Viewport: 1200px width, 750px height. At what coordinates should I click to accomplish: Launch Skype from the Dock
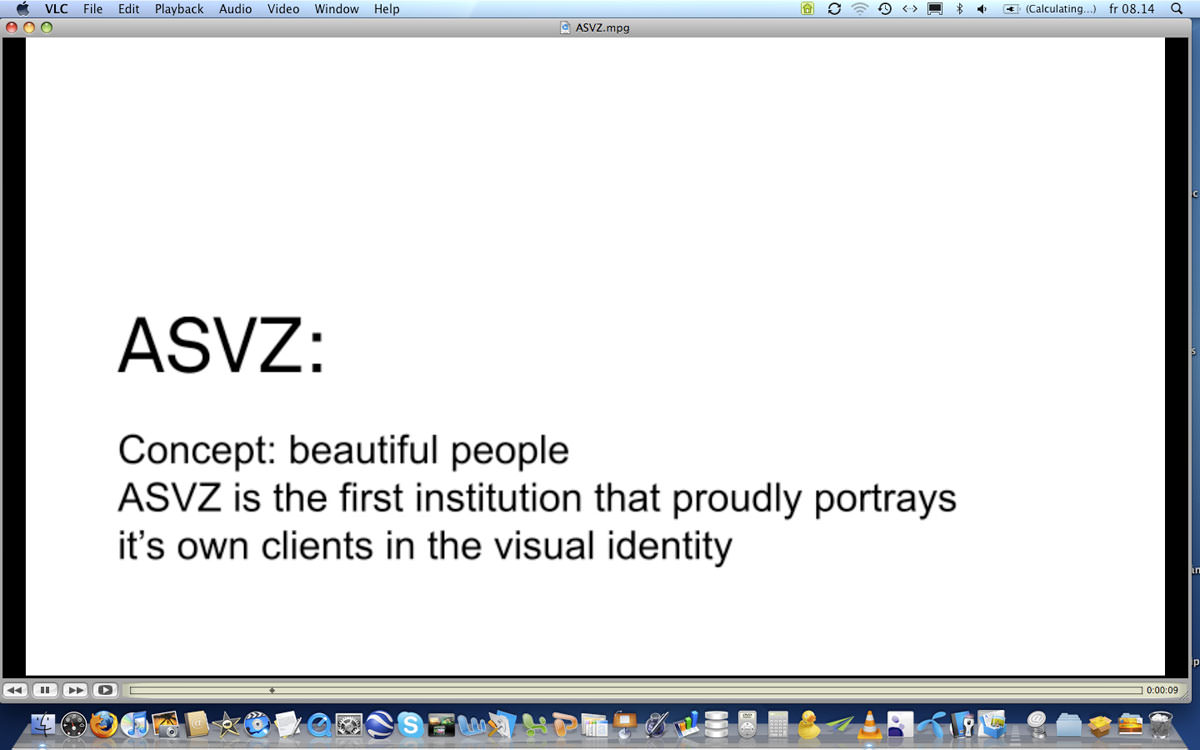(x=410, y=724)
